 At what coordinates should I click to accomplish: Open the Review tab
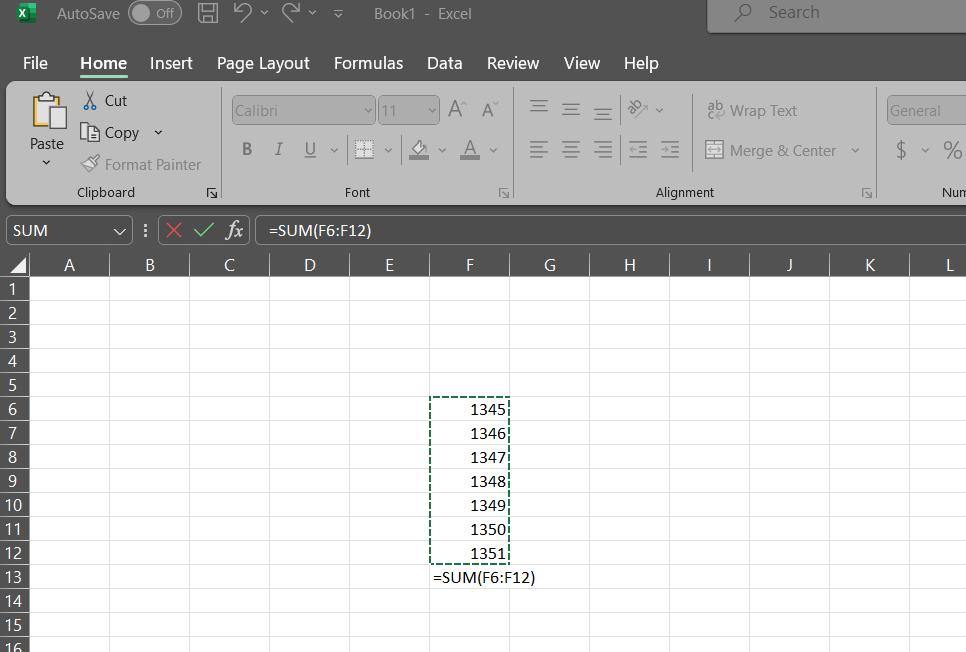[x=513, y=63]
